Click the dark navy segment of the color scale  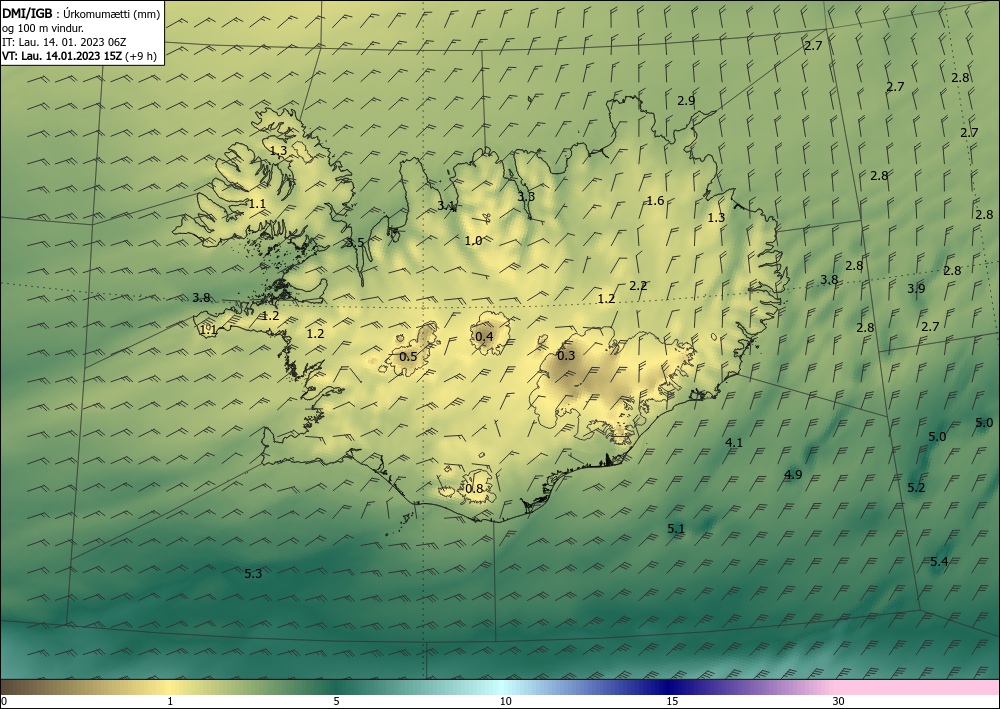668,687
